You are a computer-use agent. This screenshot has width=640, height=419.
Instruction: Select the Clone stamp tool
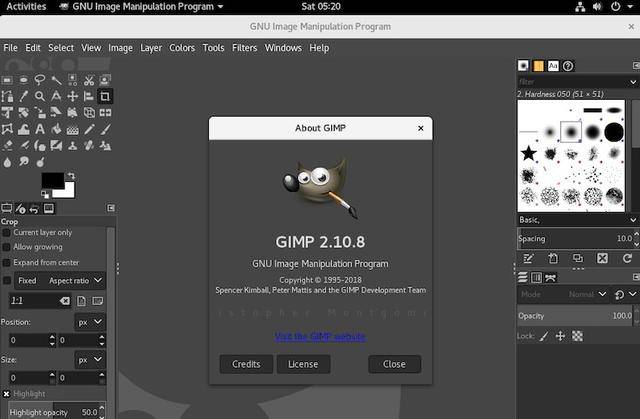coord(73,146)
